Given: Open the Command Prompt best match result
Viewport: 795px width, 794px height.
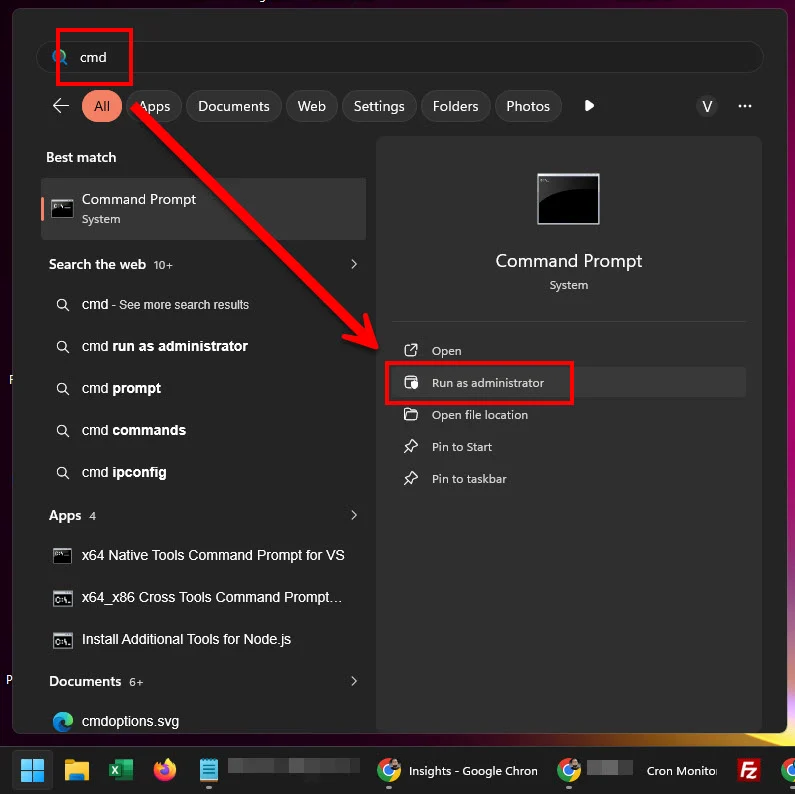Looking at the screenshot, I should tap(203, 209).
